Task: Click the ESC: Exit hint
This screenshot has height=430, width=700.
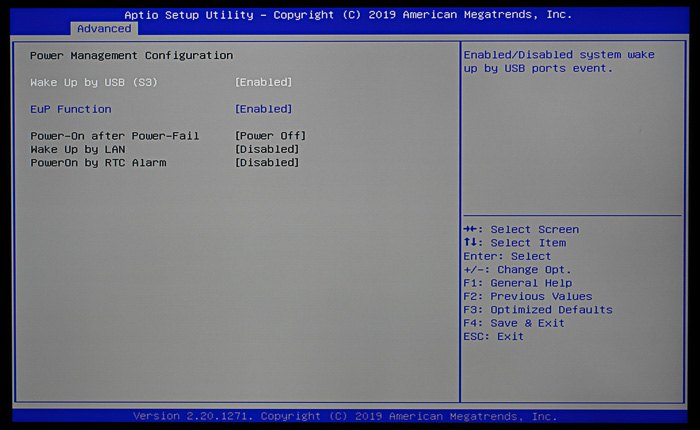Action: [x=493, y=337]
